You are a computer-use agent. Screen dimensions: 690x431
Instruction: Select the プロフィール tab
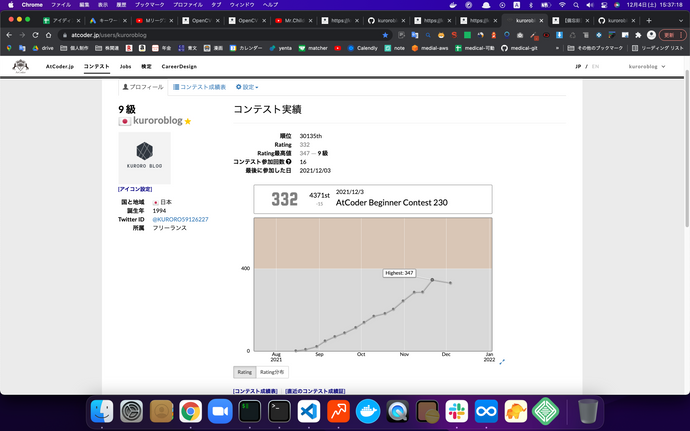click(143, 87)
